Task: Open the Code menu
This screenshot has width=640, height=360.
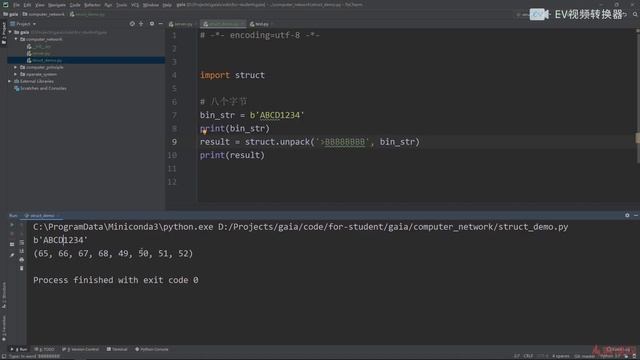Action: click(x=75, y=5)
